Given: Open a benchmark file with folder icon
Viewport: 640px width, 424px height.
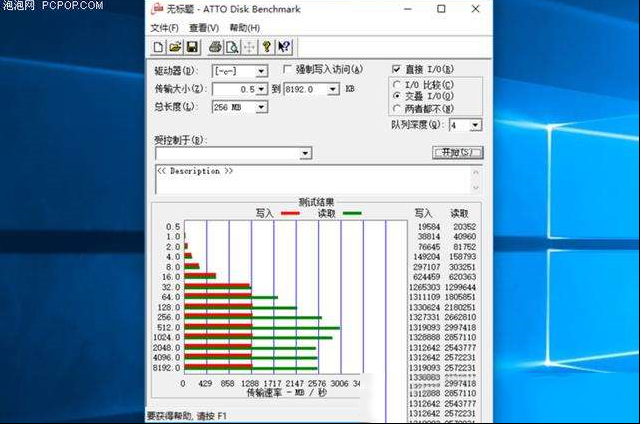Looking at the screenshot, I should pyautogui.click(x=175, y=47).
